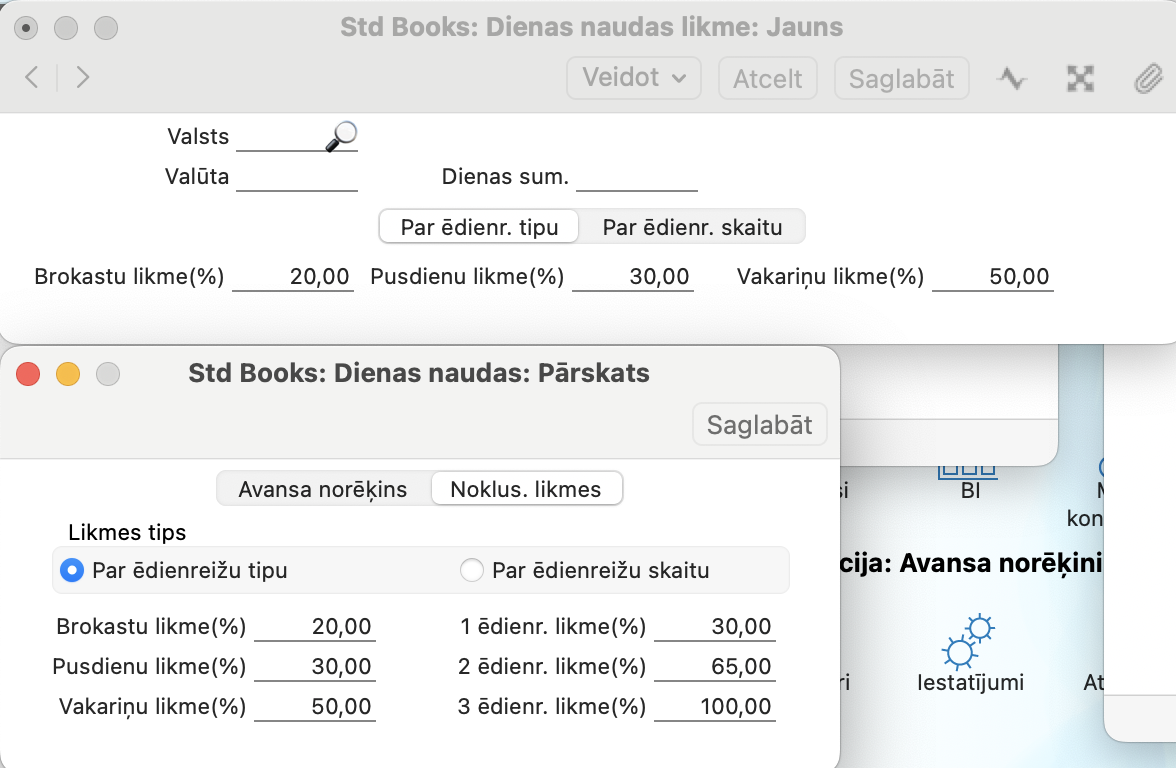The image size is (1176, 768).
Task: Select the Par ēdienreižu tipu radio button
Action: [71, 570]
